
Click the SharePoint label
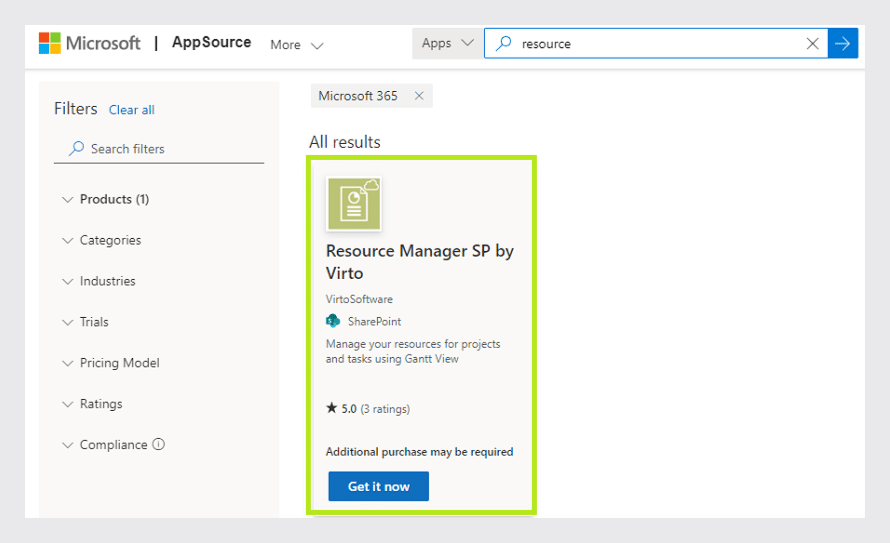pos(374,322)
